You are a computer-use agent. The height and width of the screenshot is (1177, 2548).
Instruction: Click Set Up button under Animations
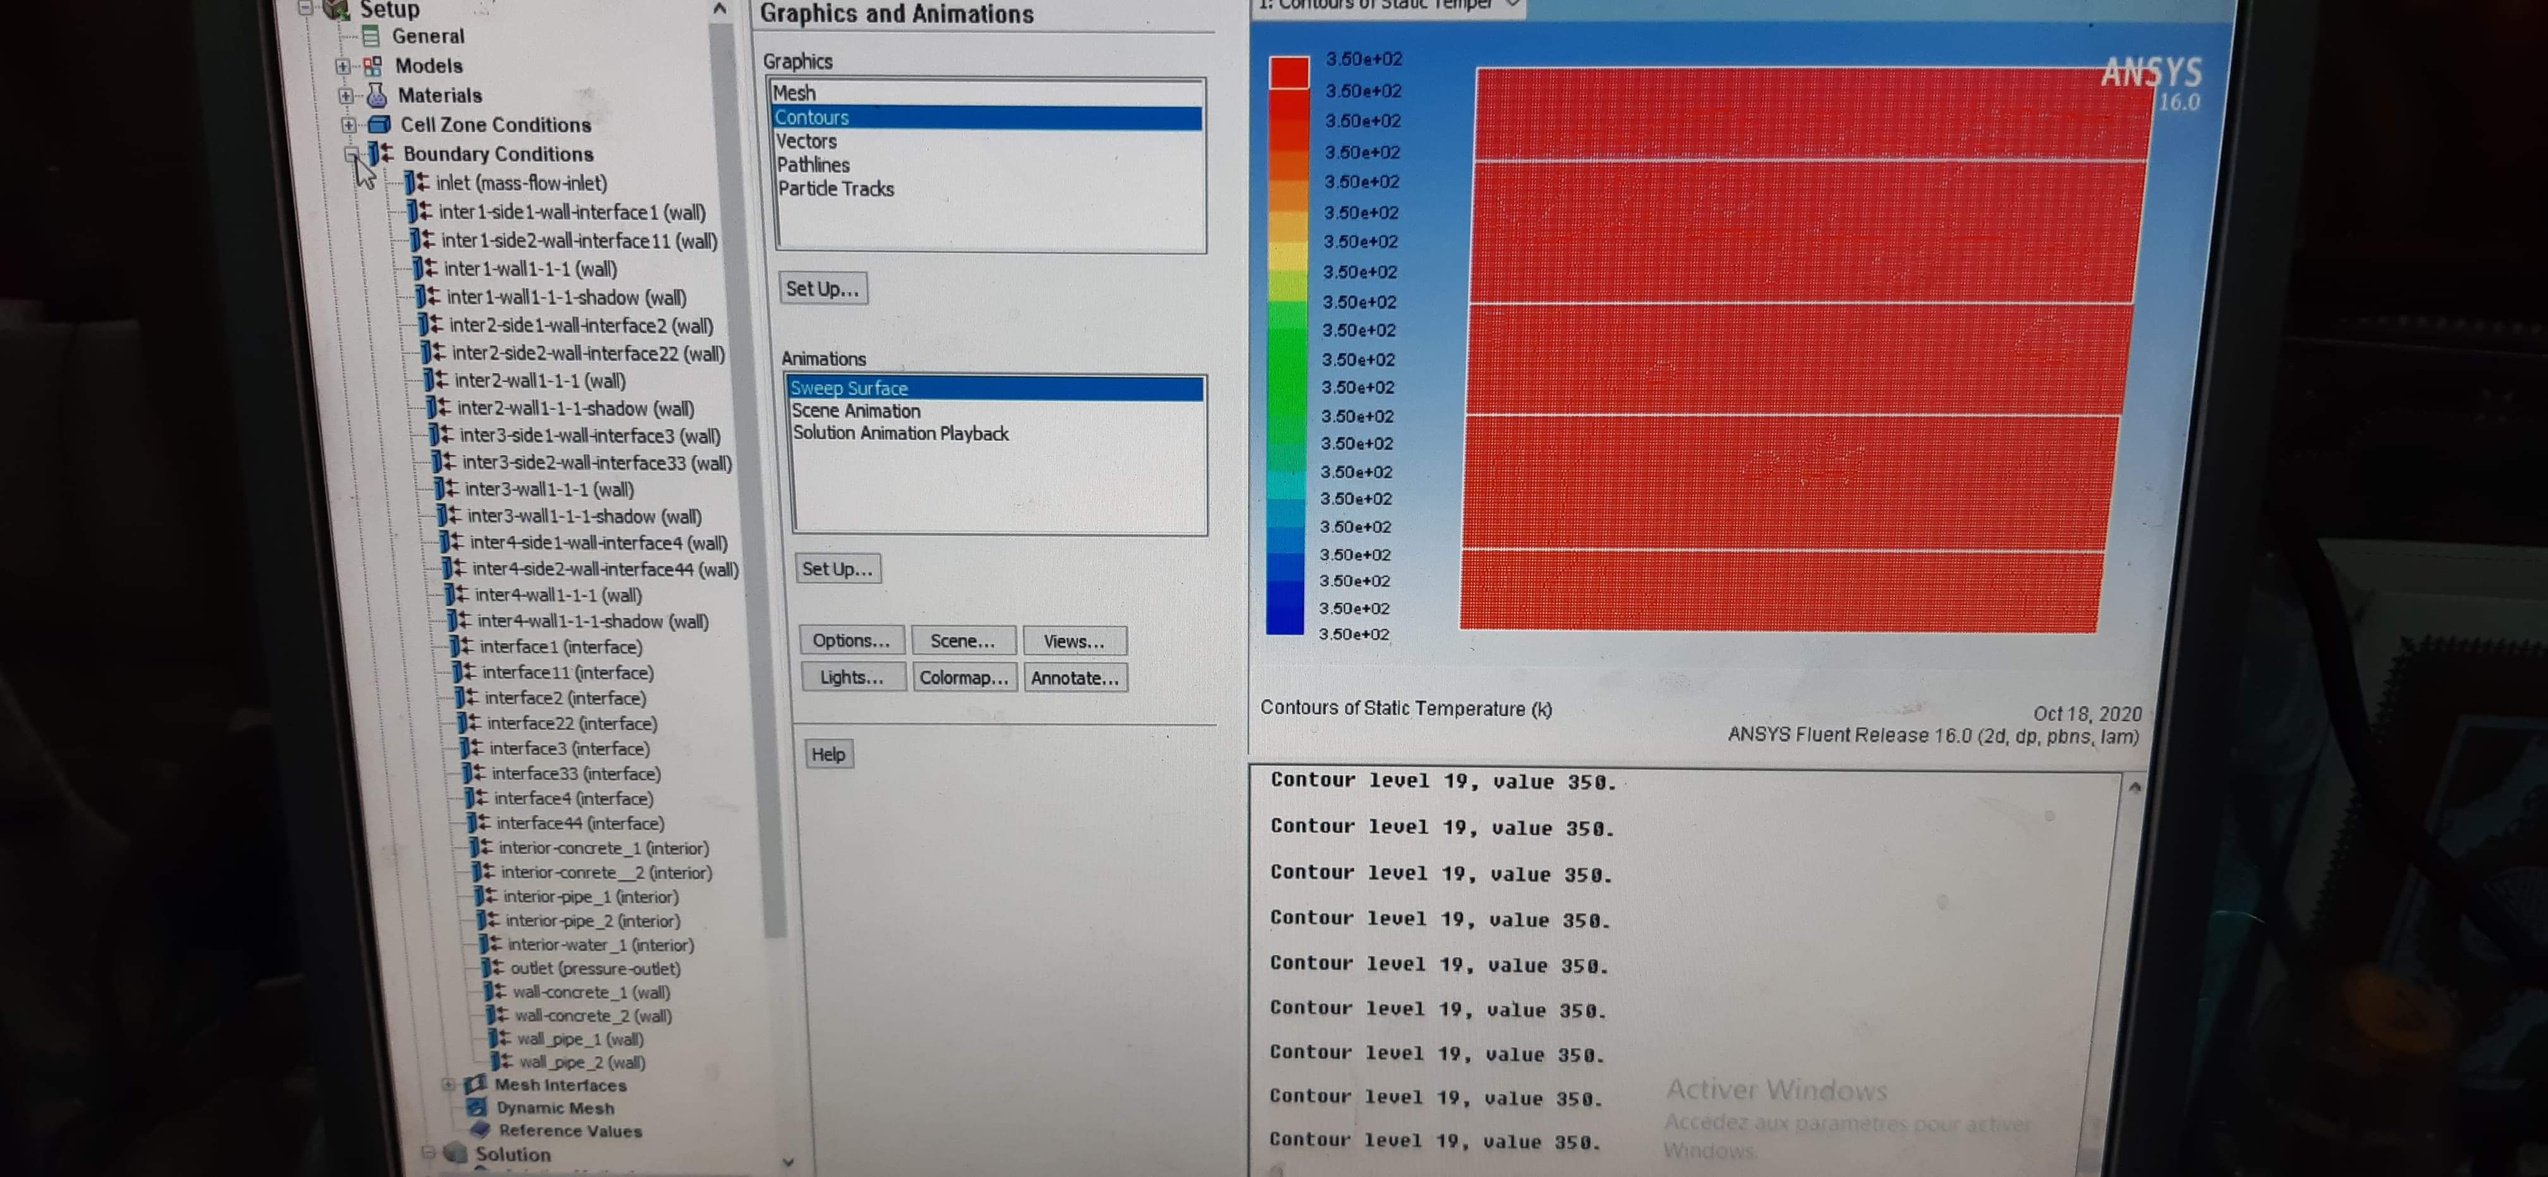pos(837,569)
